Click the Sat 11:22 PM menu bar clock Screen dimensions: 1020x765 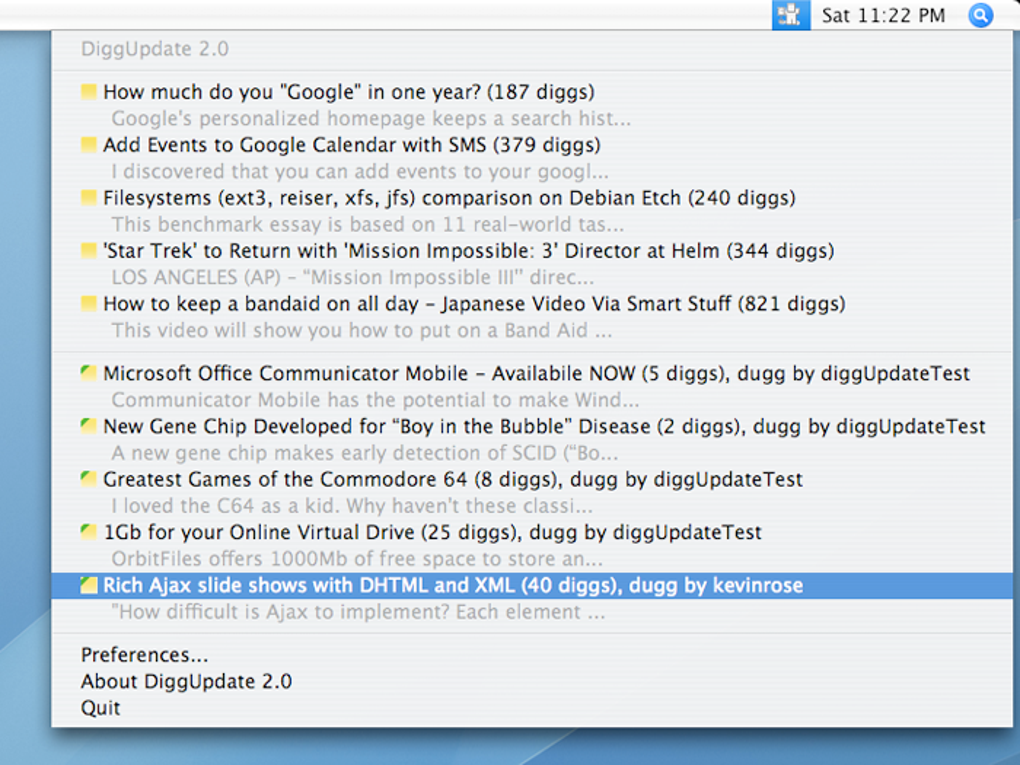(883, 15)
